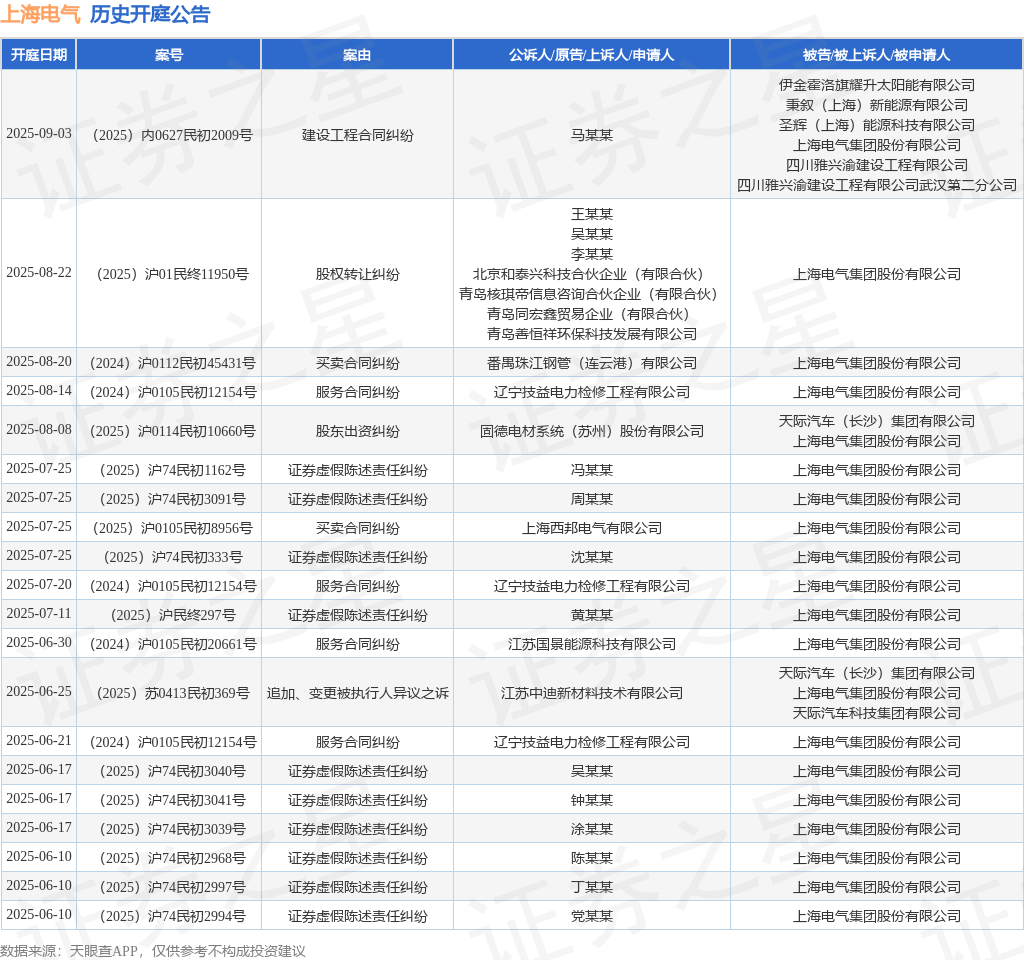Click plaintiff 番禺珠江钢管（连云港）有限公司
This screenshot has width=1024, height=960.
coord(592,363)
